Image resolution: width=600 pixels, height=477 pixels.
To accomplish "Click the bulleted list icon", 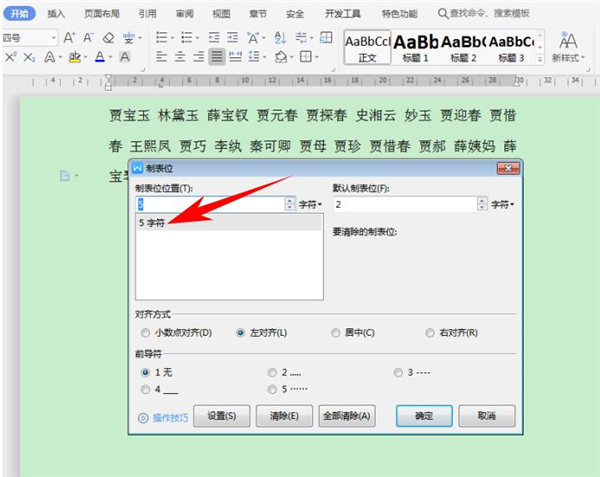I will [161, 37].
